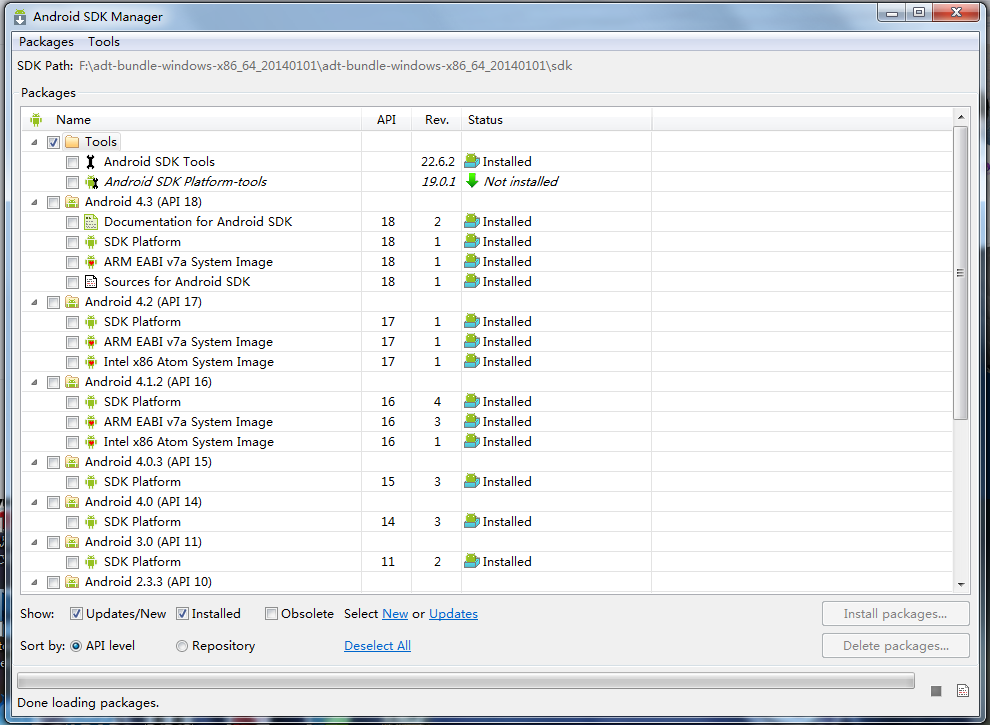Collapse the Android 4.1.2 (API 16) group
Viewport: 990px width, 725px height.
click(x=34, y=382)
